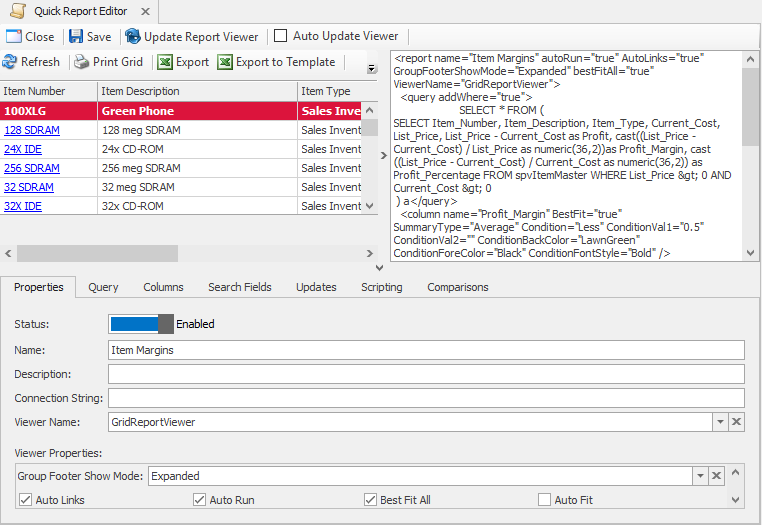Uncheck the Auto Links checkbox
The width and height of the screenshot is (762, 525).
coord(25,500)
